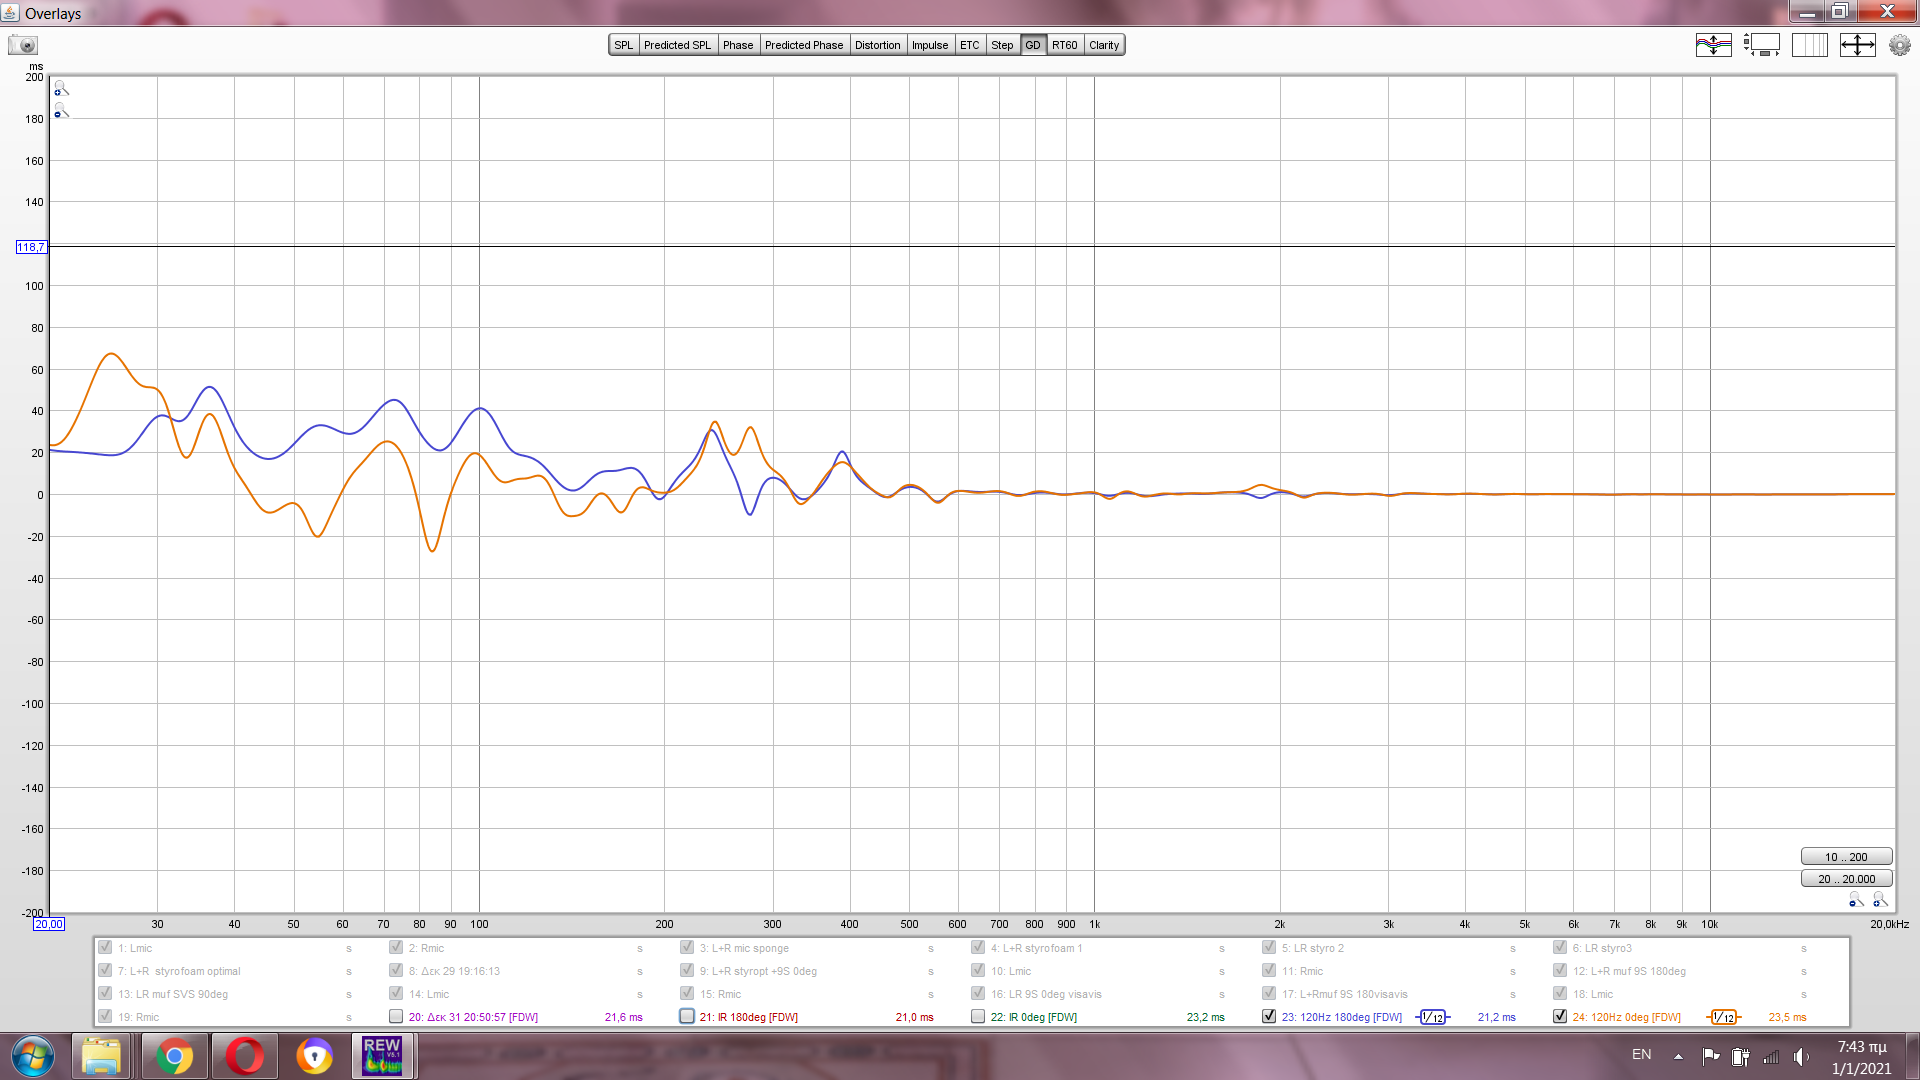Click the fit-to-data graph limits icon
Screen dimensions: 1920x1080
point(1857,45)
